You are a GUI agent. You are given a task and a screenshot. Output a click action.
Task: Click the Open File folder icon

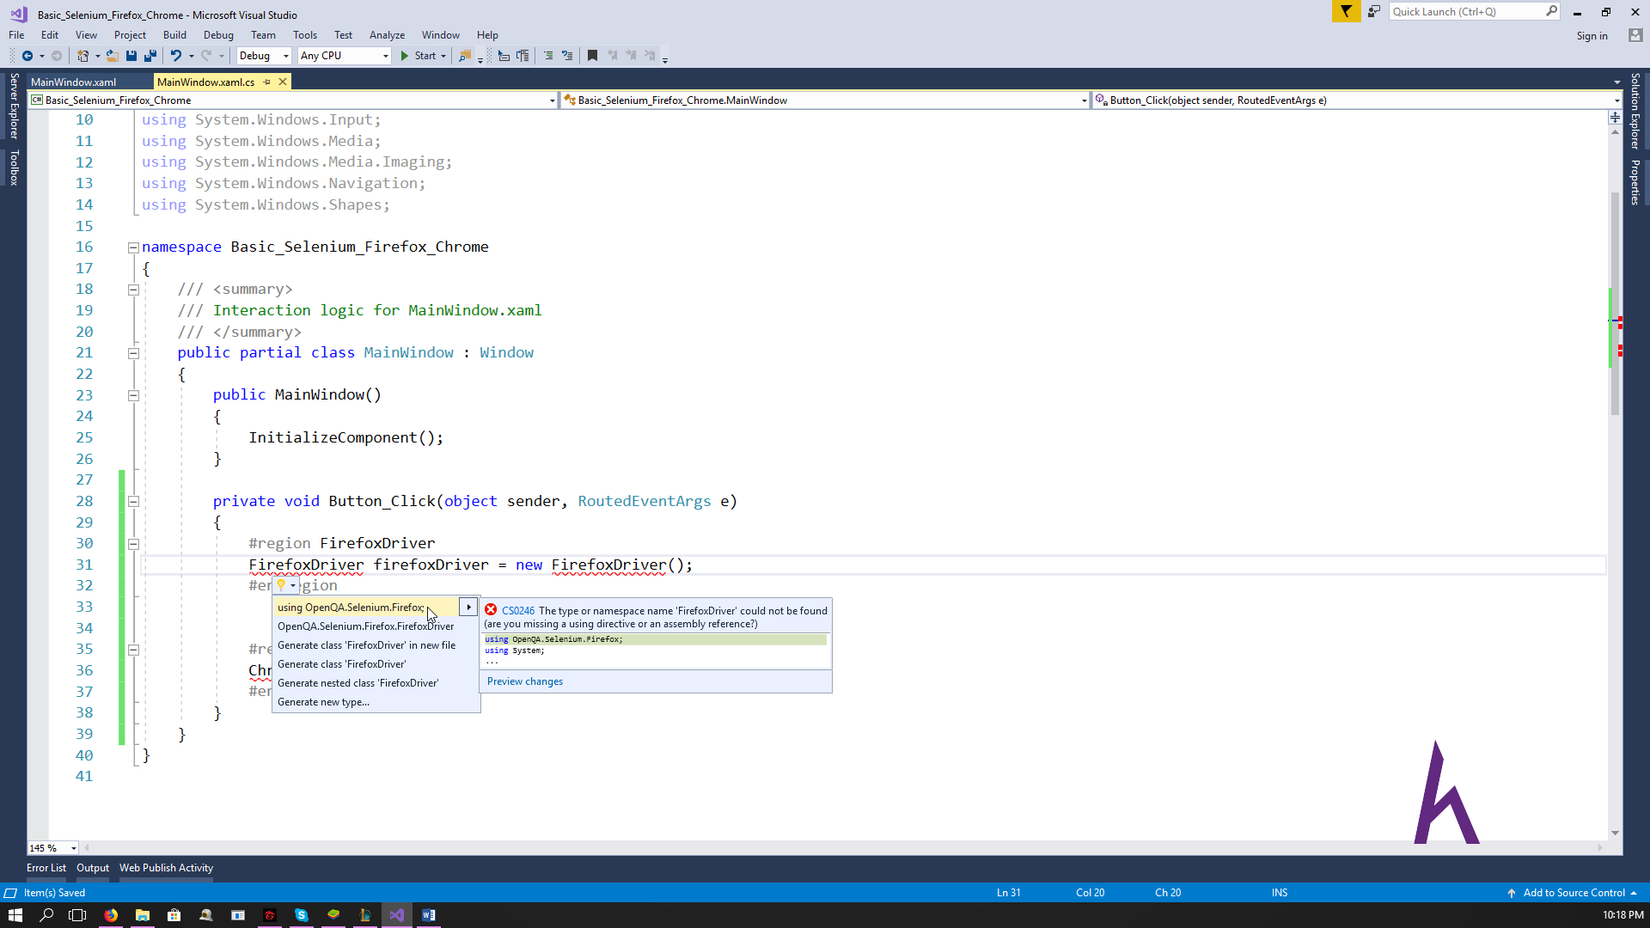pos(112,56)
